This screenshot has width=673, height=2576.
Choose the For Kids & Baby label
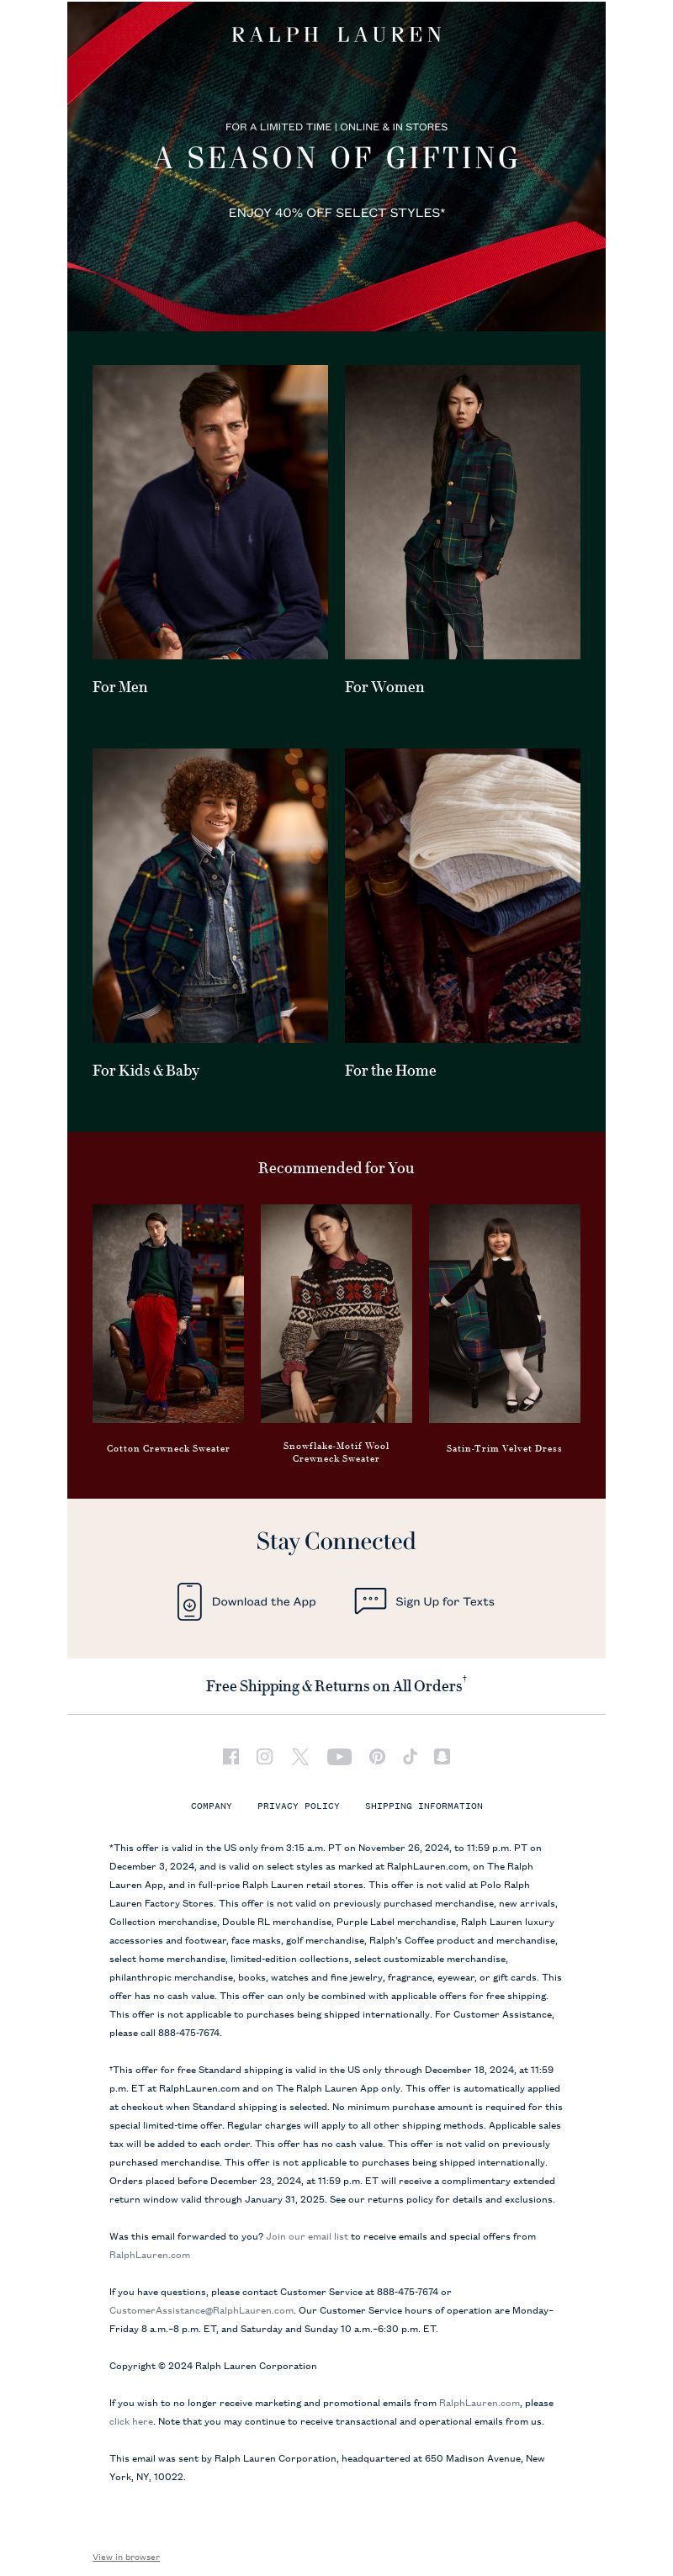(x=146, y=1070)
